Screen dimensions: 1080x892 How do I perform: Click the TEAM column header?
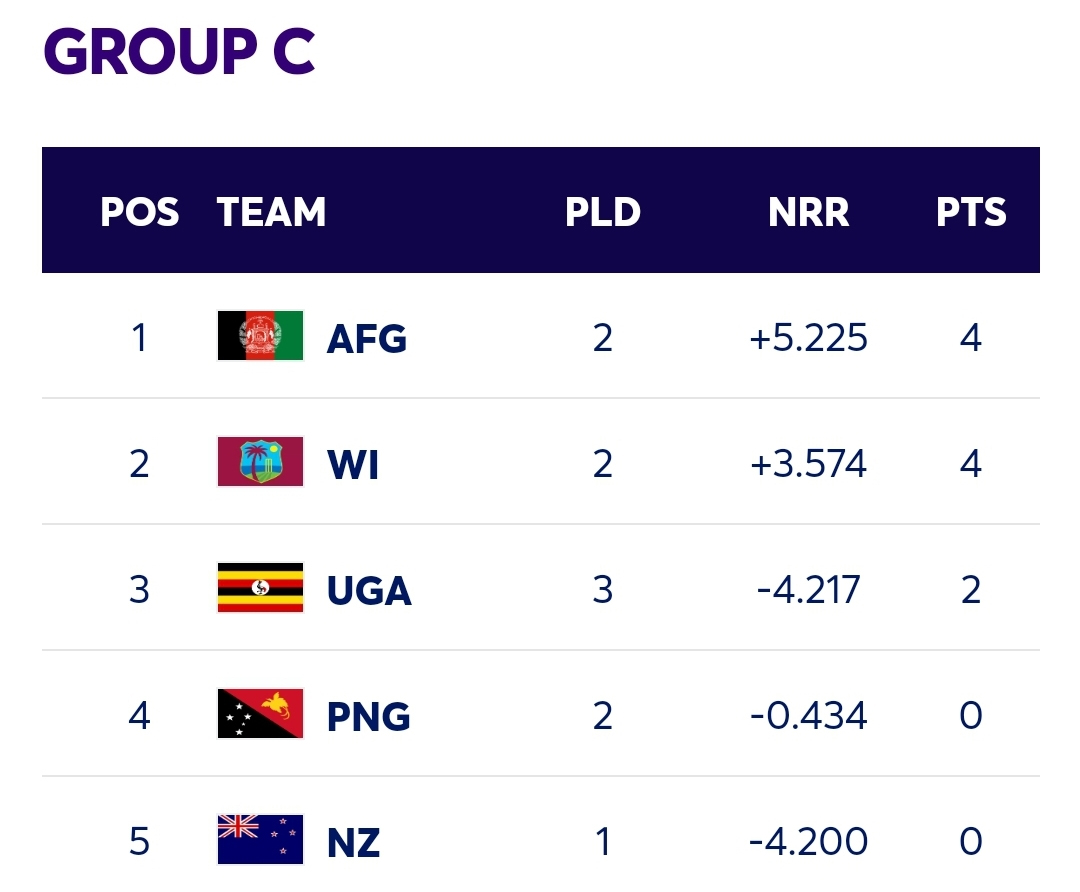tap(271, 211)
